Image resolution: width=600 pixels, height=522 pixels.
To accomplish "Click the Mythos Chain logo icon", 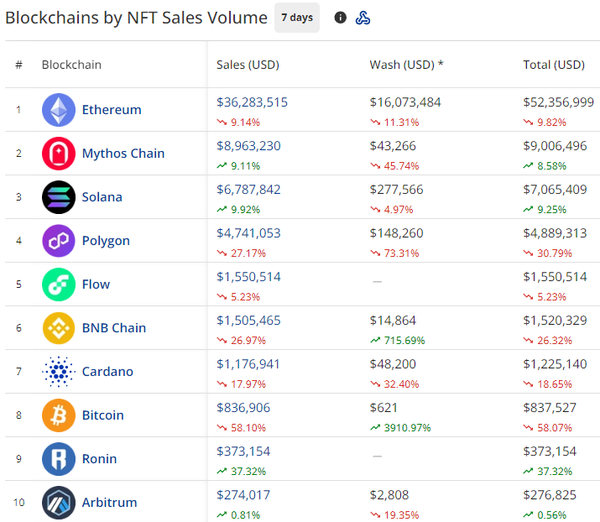I will 58,154.
